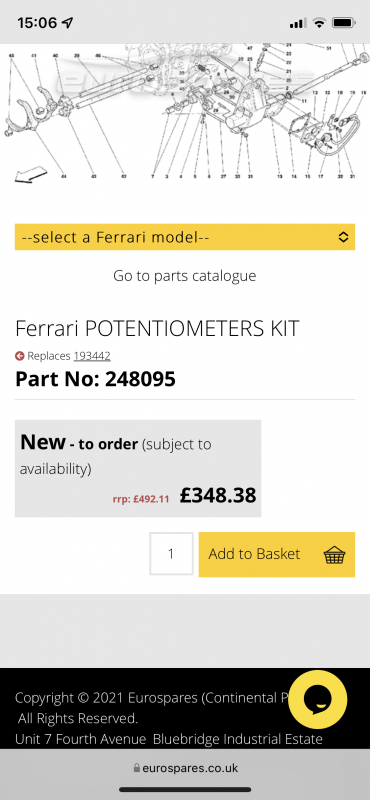Add the potentiometers kit to basket
Viewport: 370px width, 800px height.
277,555
